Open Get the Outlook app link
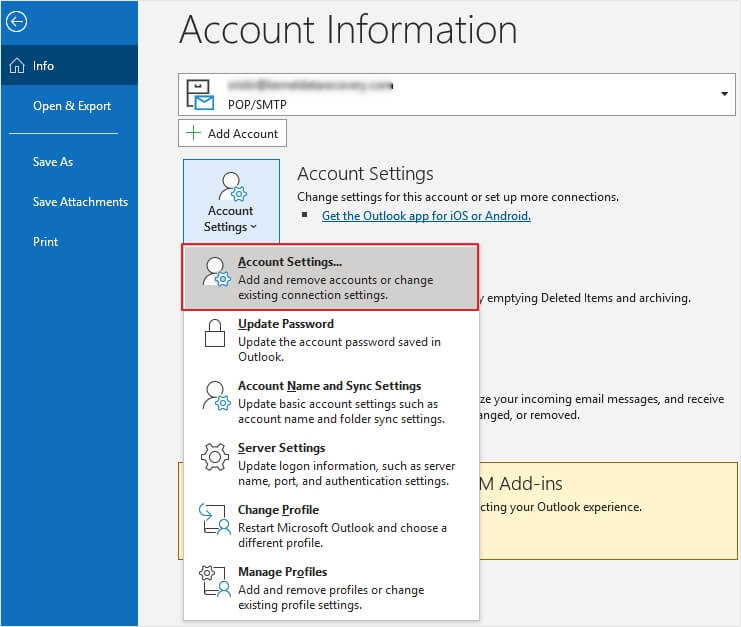The image size is (741, 627). click(426, 216)
